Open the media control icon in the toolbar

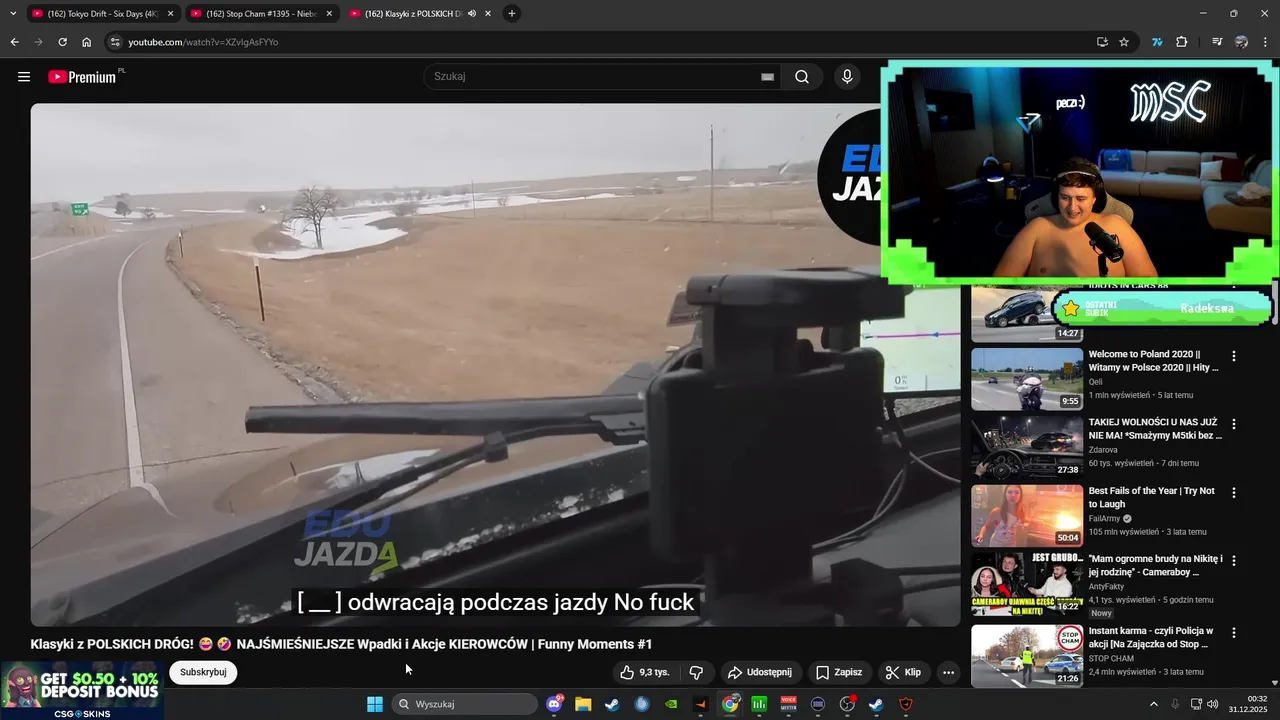pyautogui.click(x=1217, y=42)
